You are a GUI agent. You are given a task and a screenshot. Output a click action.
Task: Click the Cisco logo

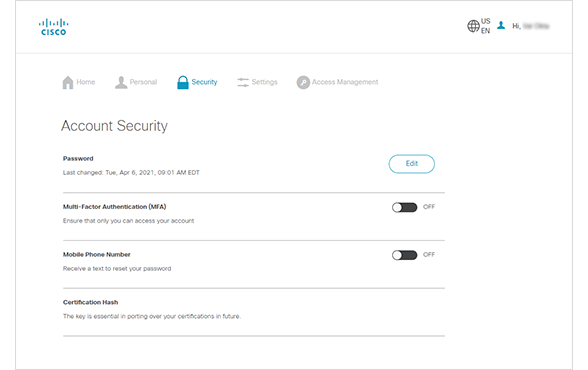coord(54,27)
